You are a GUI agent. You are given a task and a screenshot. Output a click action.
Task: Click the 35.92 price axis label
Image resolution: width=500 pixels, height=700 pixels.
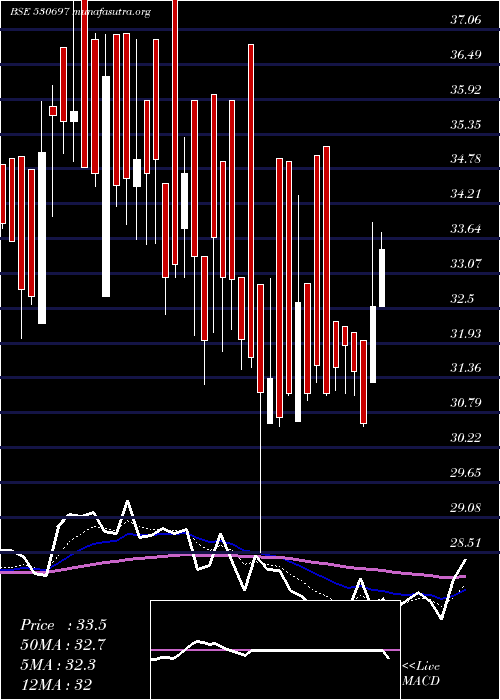pyautogui.click(x=466, y=89)
